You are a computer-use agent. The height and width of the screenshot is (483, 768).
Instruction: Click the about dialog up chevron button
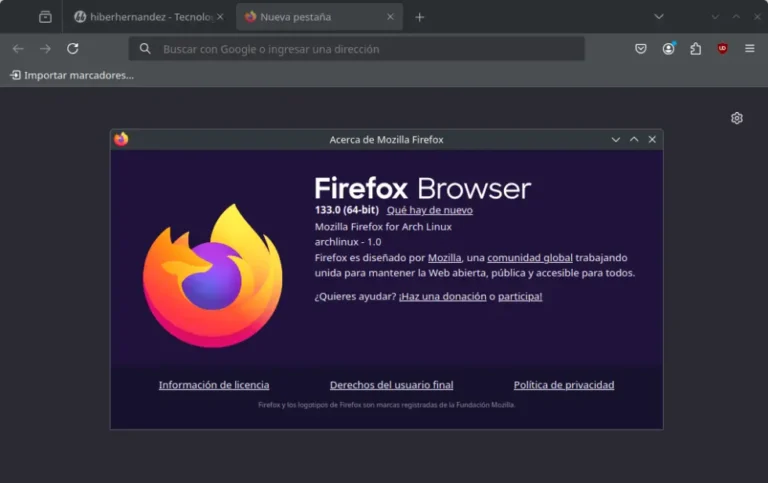[x=634, y=140]
